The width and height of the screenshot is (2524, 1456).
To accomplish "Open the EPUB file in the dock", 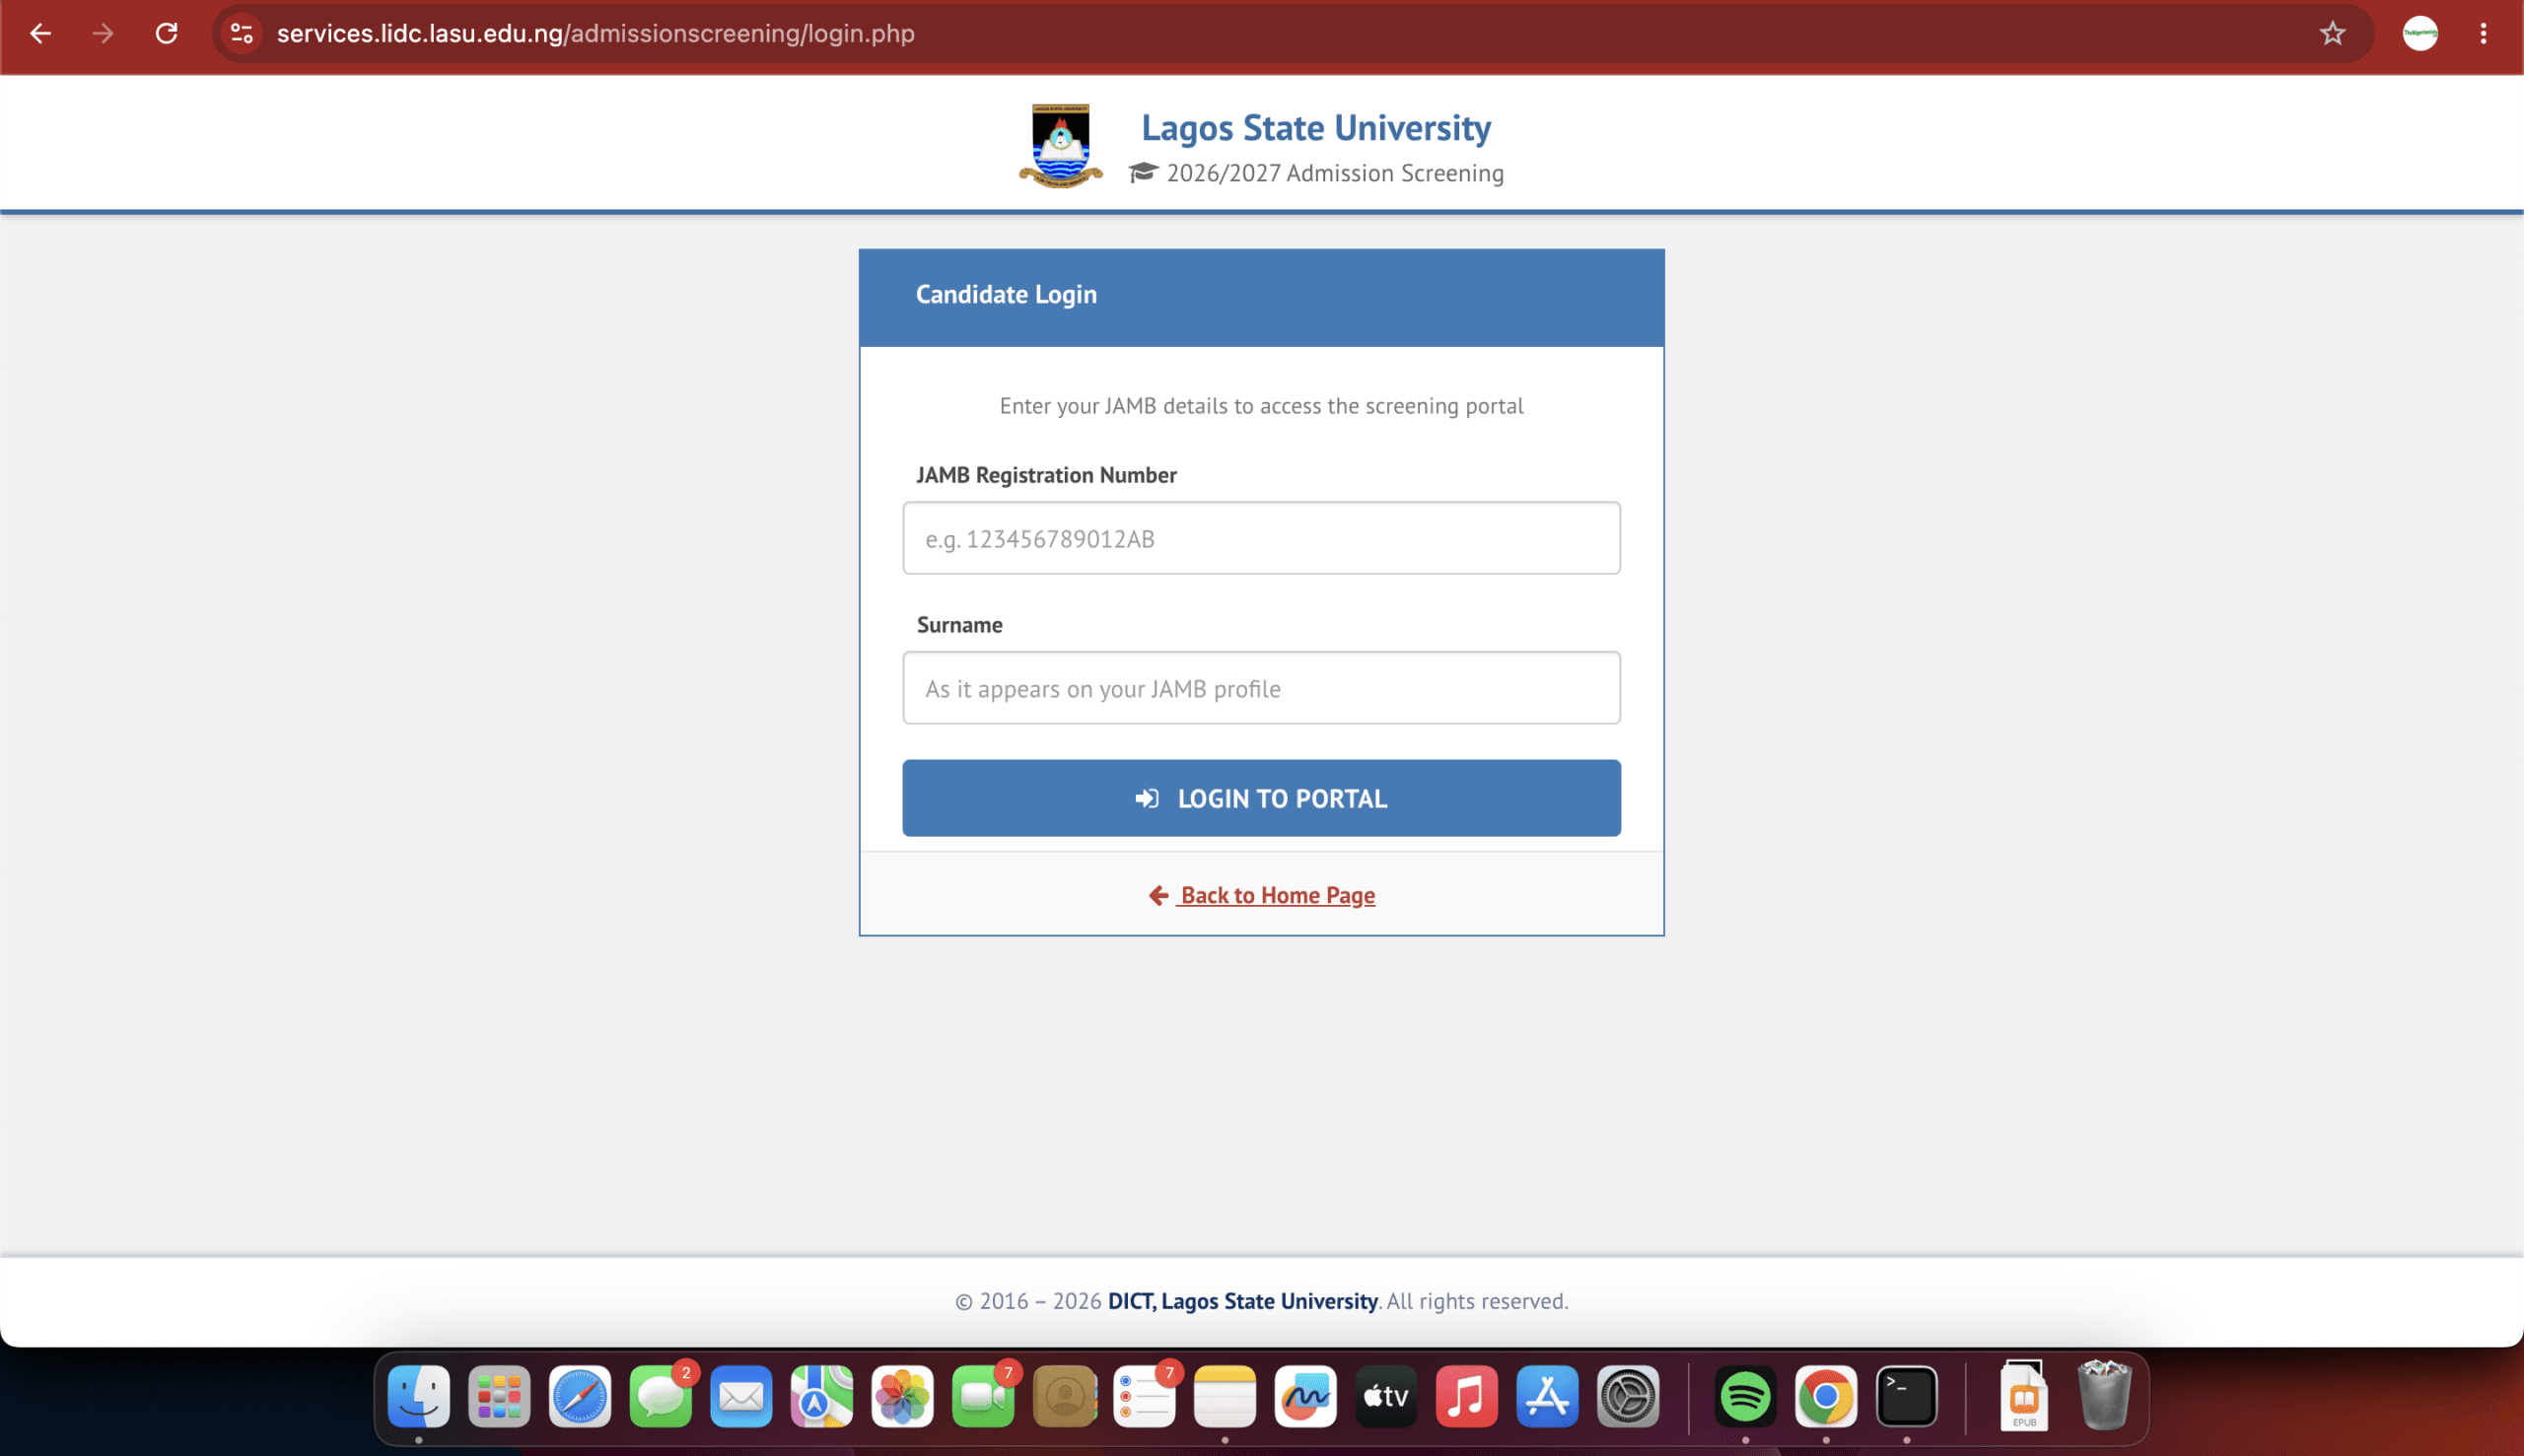I will pyautogui.click(x=2024, y=1396).
